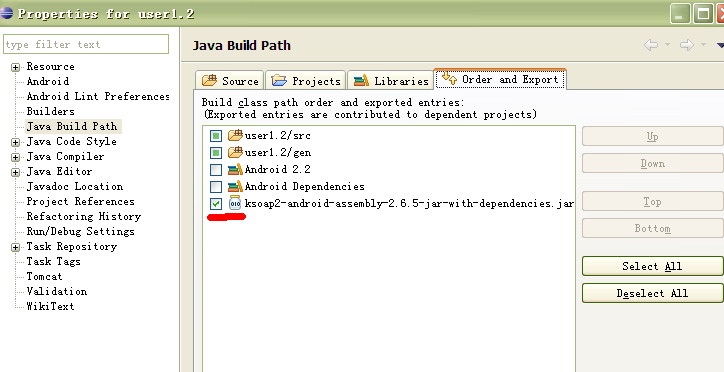Click the Bottom button

[x=652, y=228]
